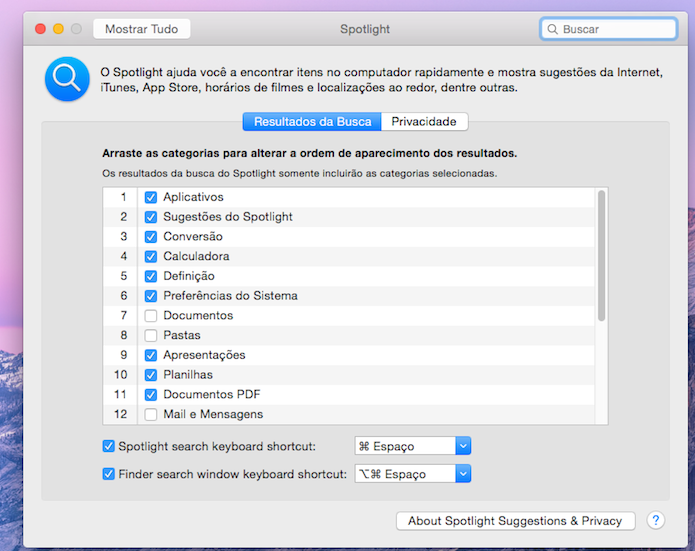
Task: Uncheck the Aplicativos category
Action: [x=151, y=197]
